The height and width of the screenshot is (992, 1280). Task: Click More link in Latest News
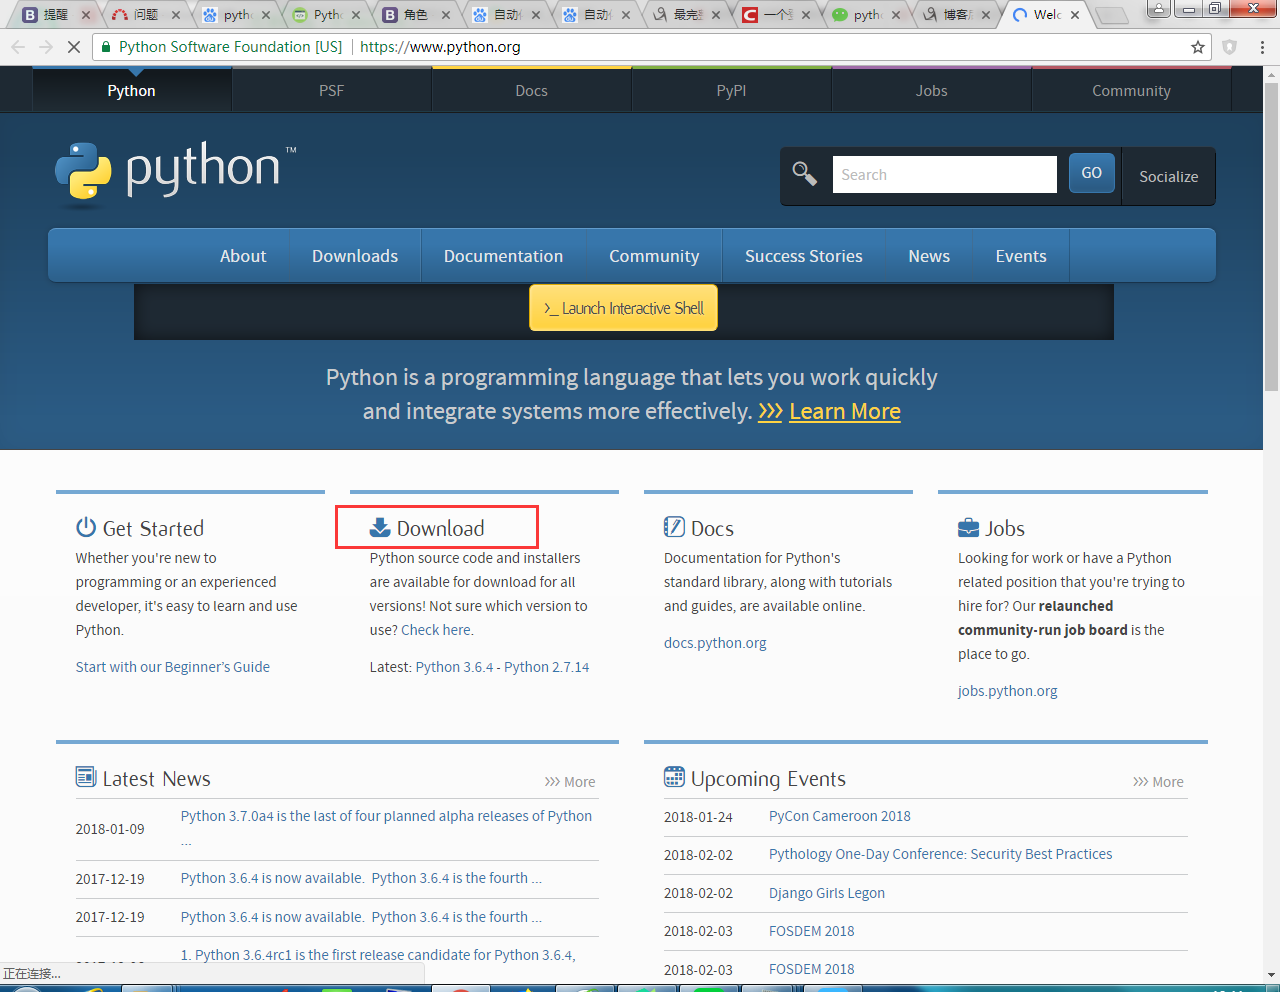(570, 782)
